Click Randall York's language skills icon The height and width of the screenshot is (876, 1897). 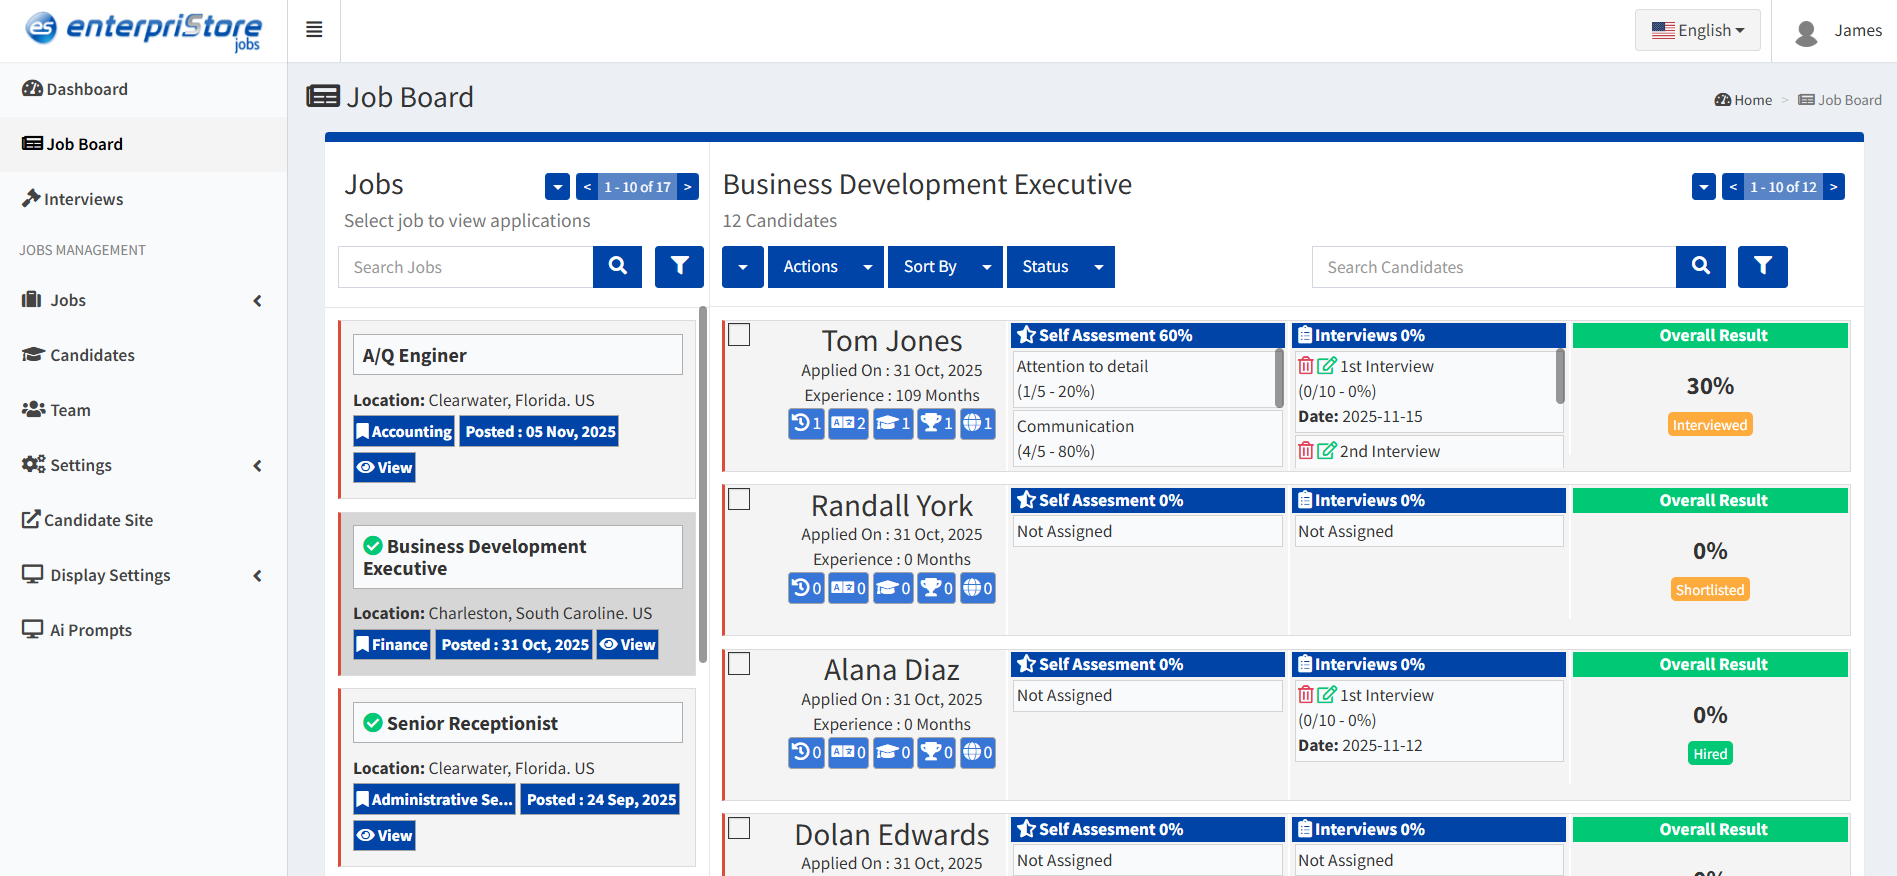pos(848,588)
